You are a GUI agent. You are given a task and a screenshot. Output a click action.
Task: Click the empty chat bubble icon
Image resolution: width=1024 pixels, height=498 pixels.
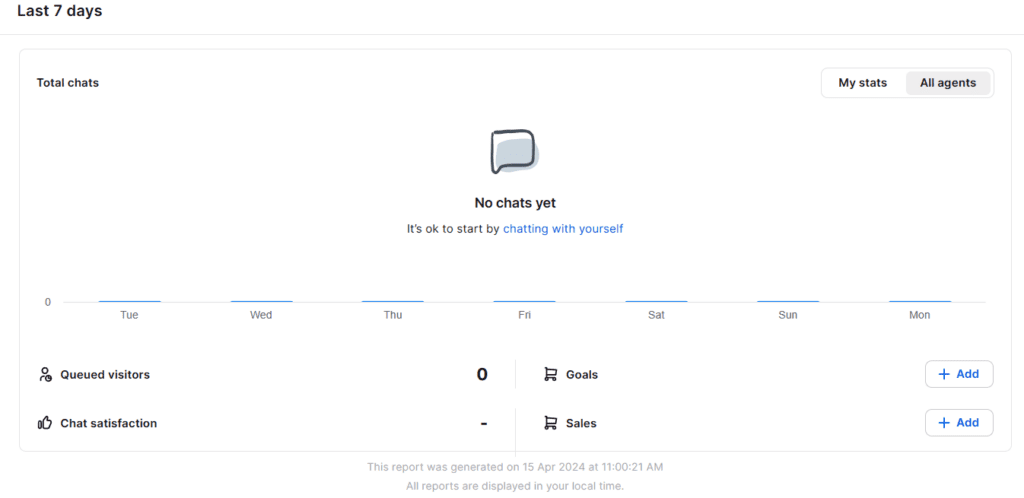(514, 153)
